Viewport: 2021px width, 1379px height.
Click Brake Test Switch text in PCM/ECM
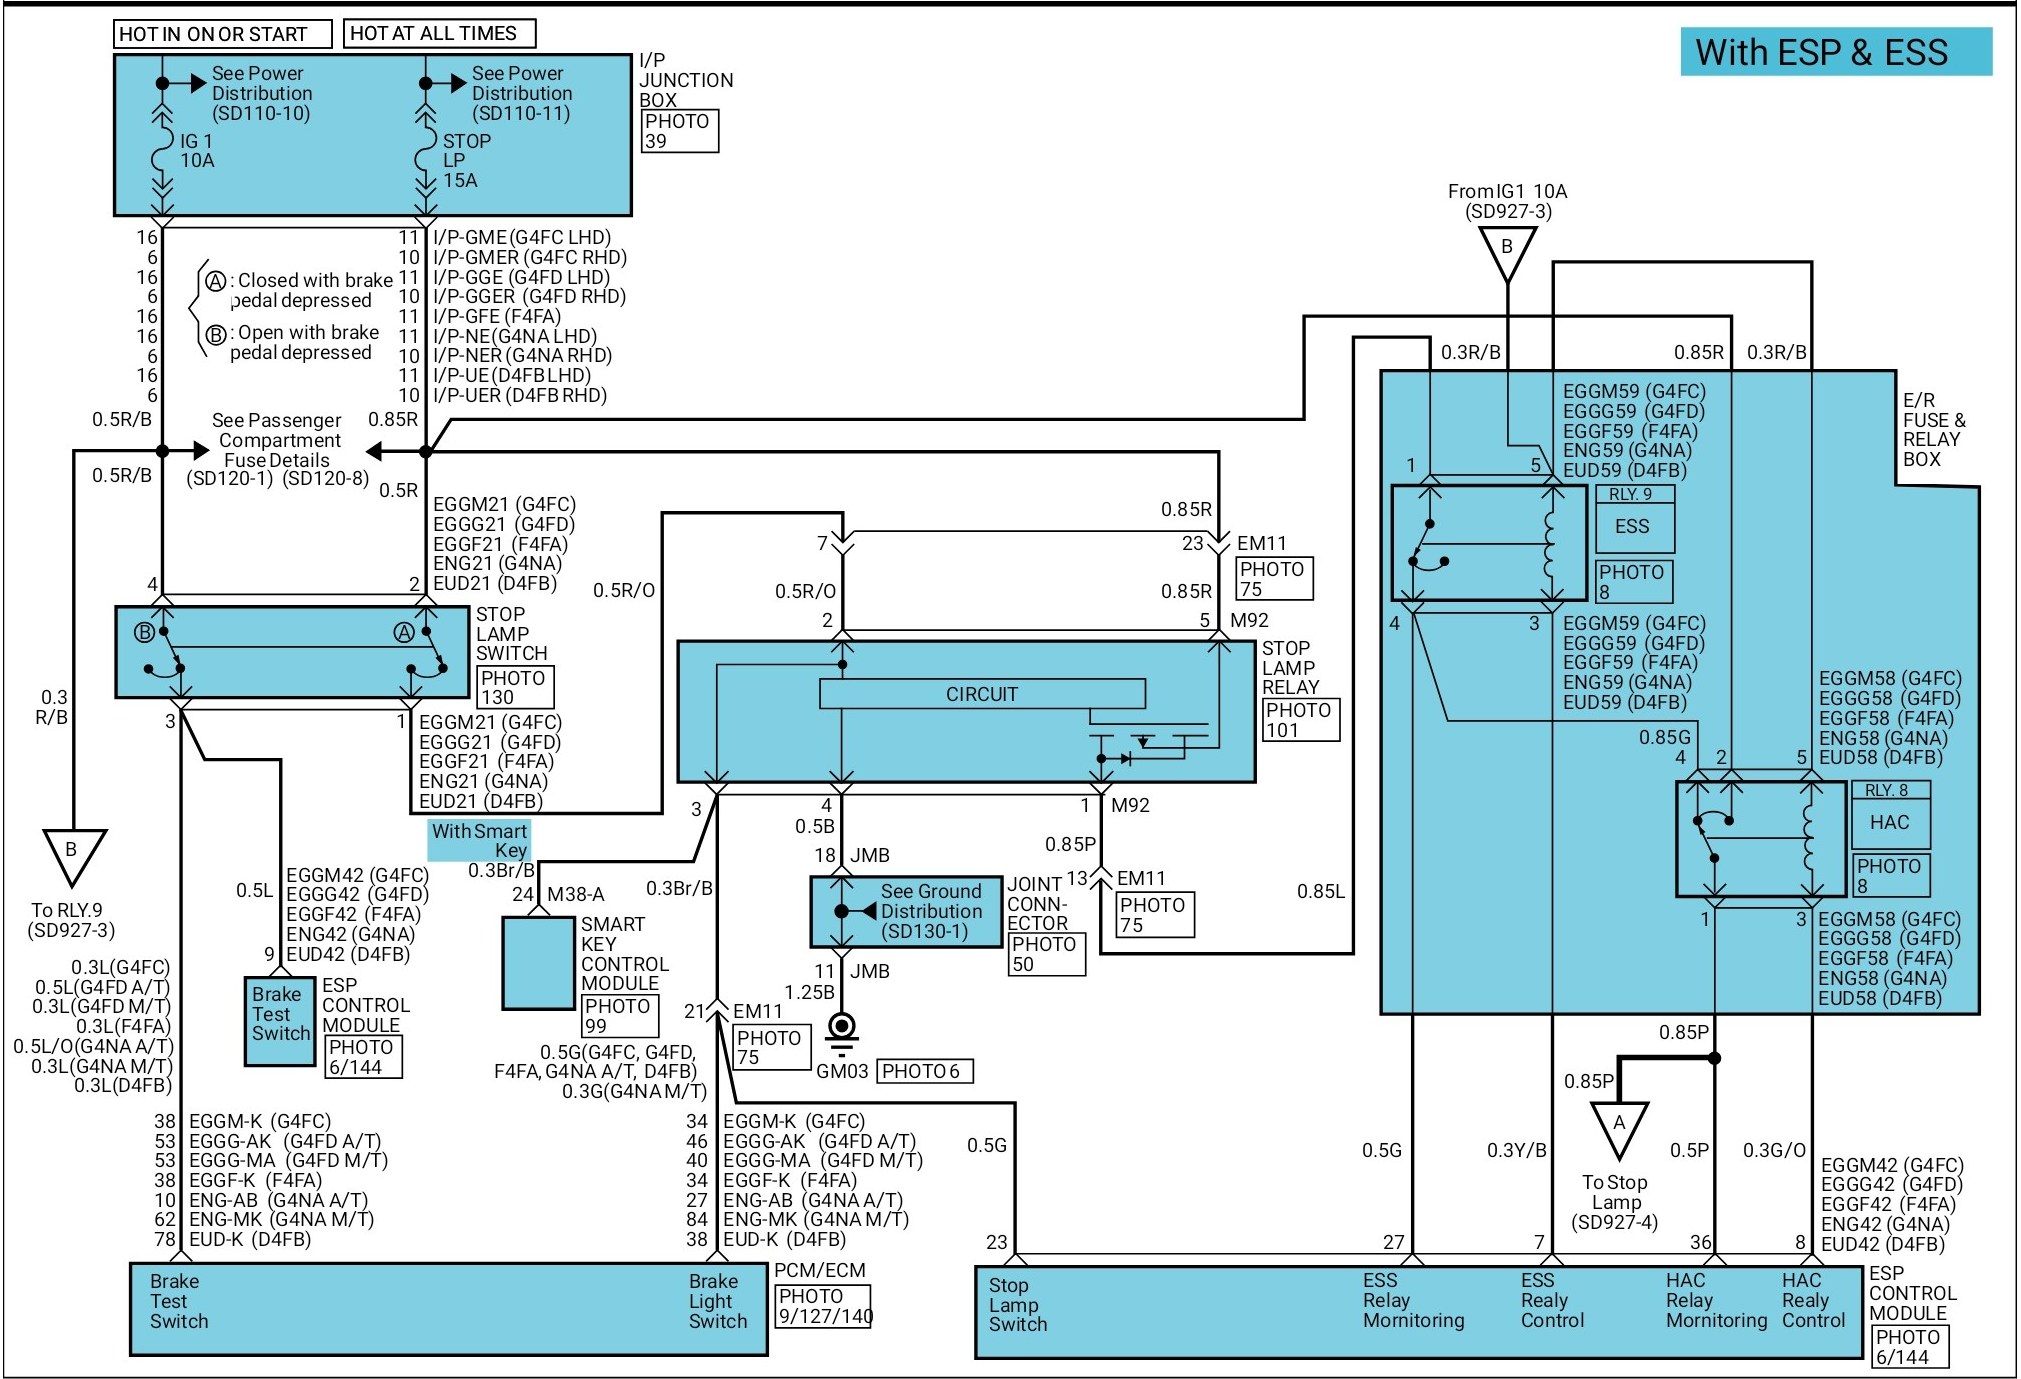[179, 1301]
